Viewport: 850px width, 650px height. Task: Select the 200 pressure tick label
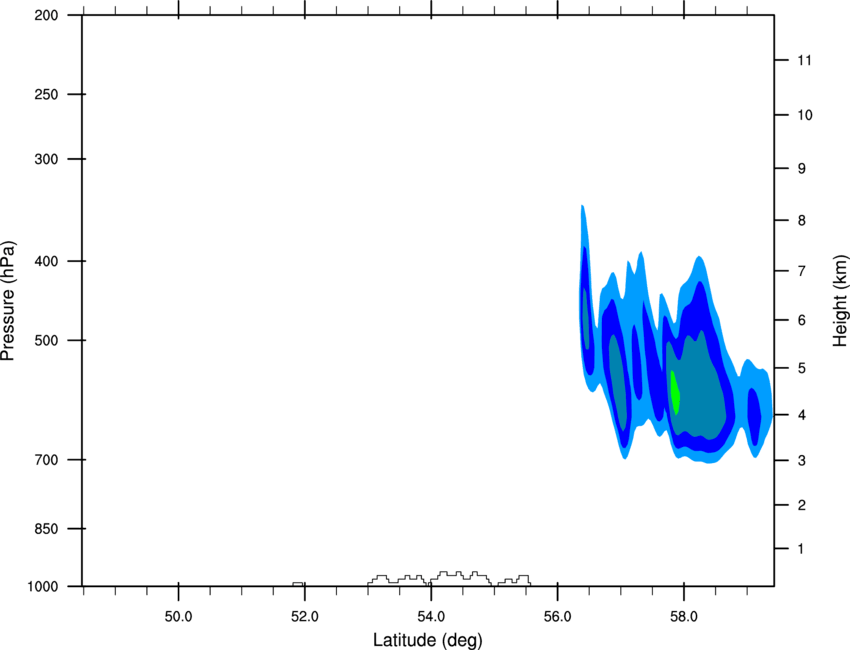click(x=46, y=16)
